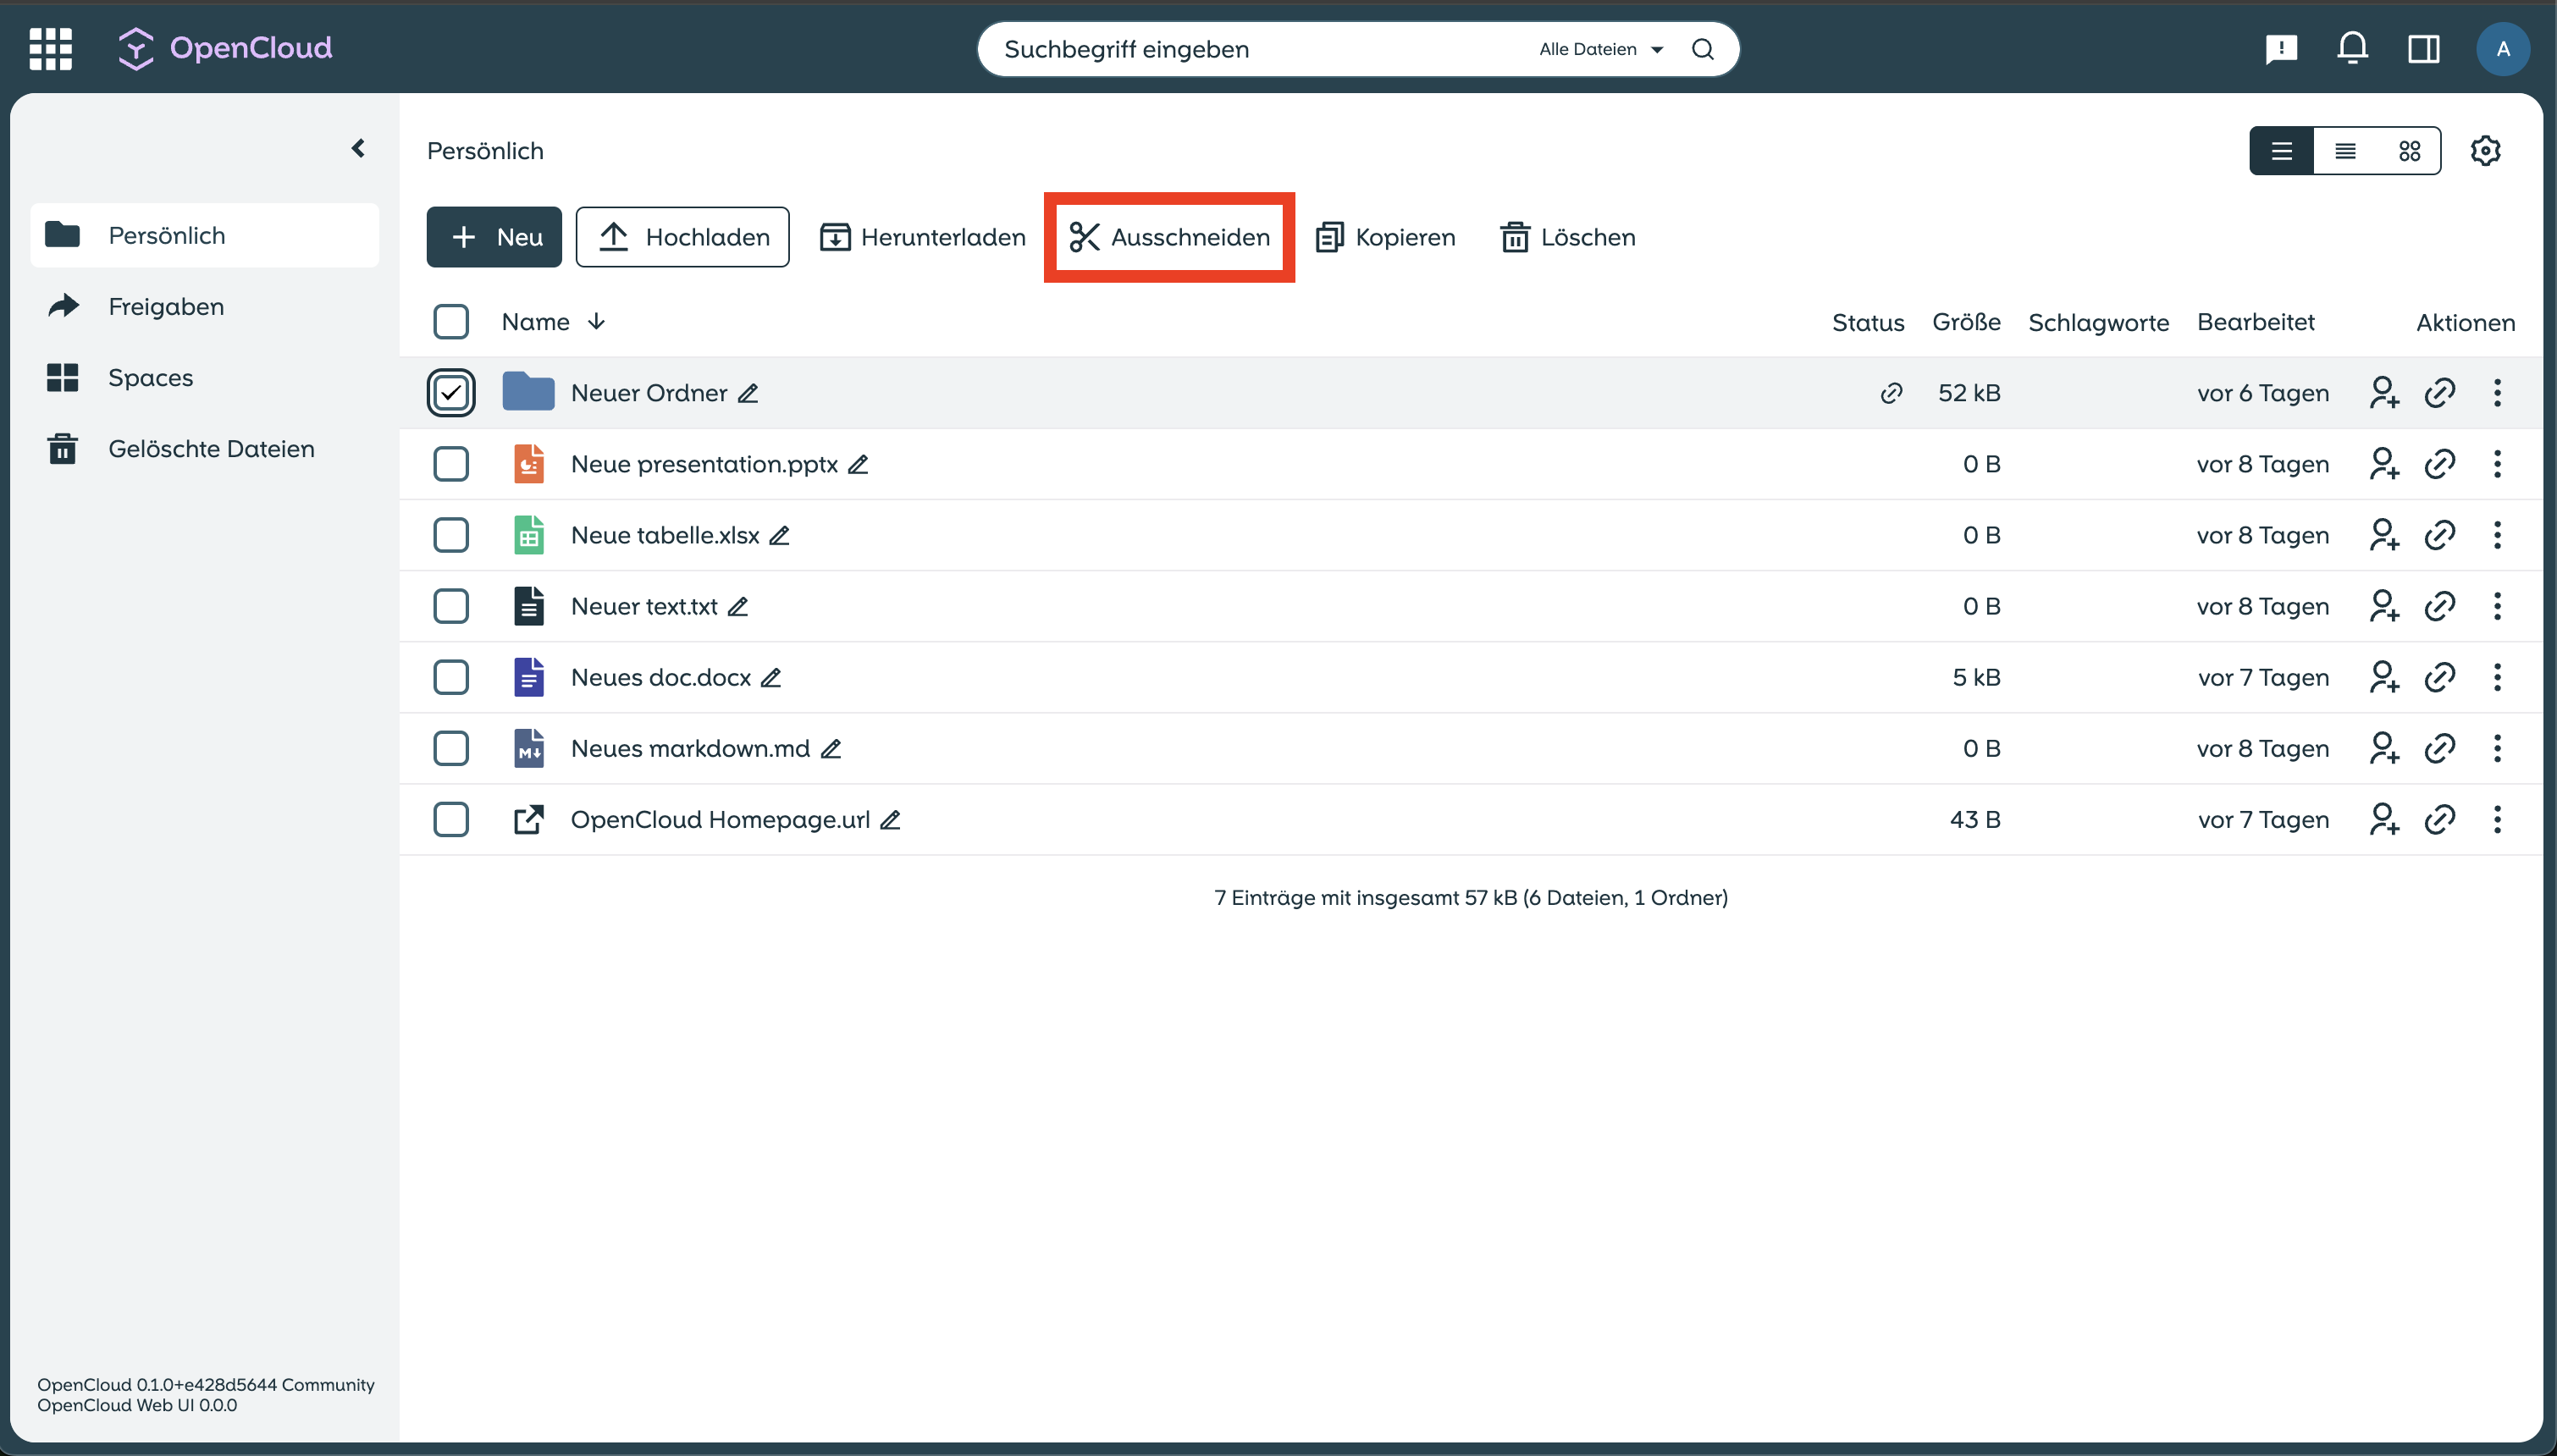Open Spaces in the sidebar

tap(205, 378)
